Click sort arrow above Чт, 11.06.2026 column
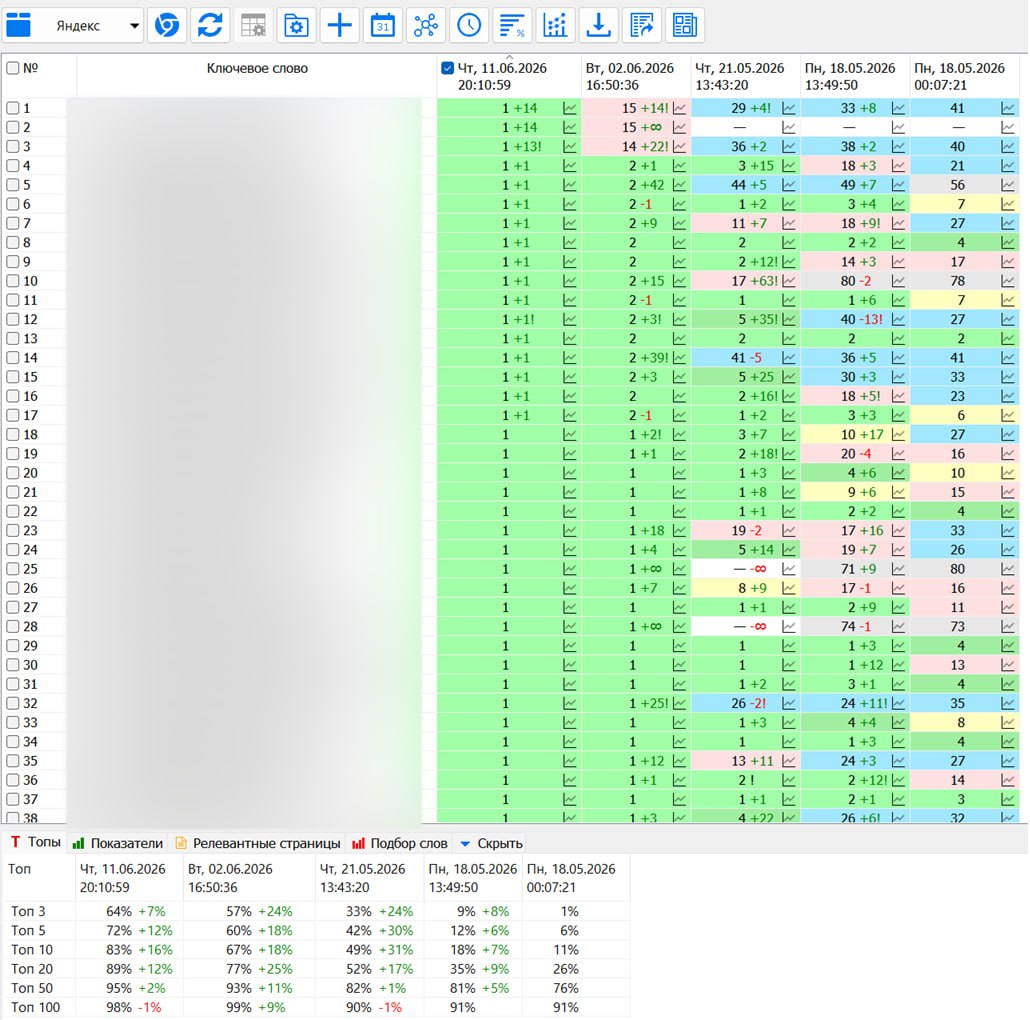 tap(509, 57)
